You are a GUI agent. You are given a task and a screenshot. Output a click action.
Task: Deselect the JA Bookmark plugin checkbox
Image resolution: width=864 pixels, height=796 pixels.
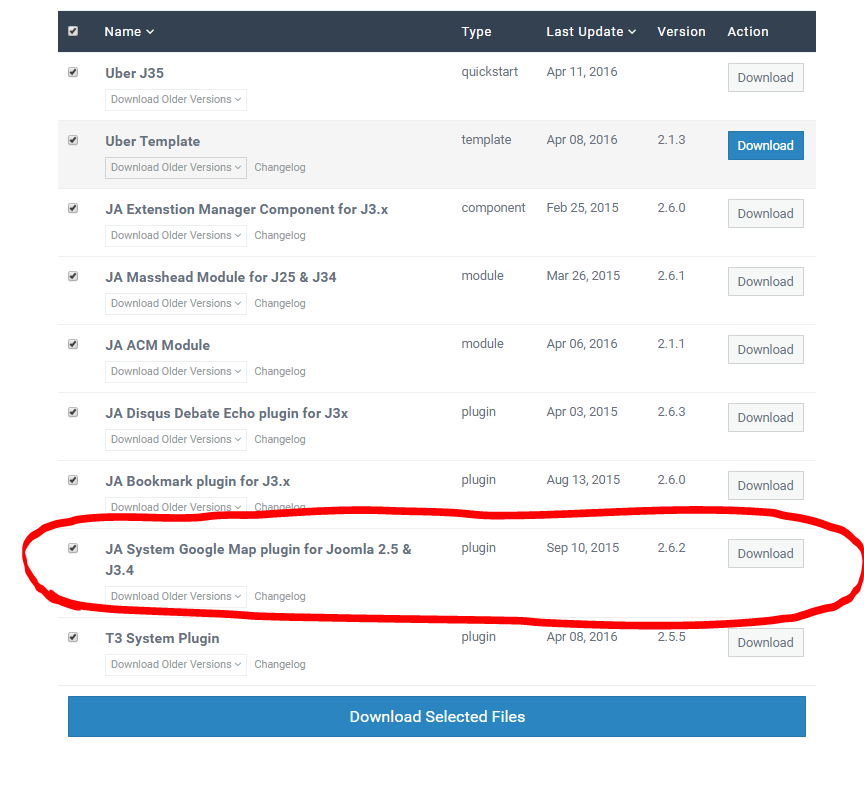point(73,480)
